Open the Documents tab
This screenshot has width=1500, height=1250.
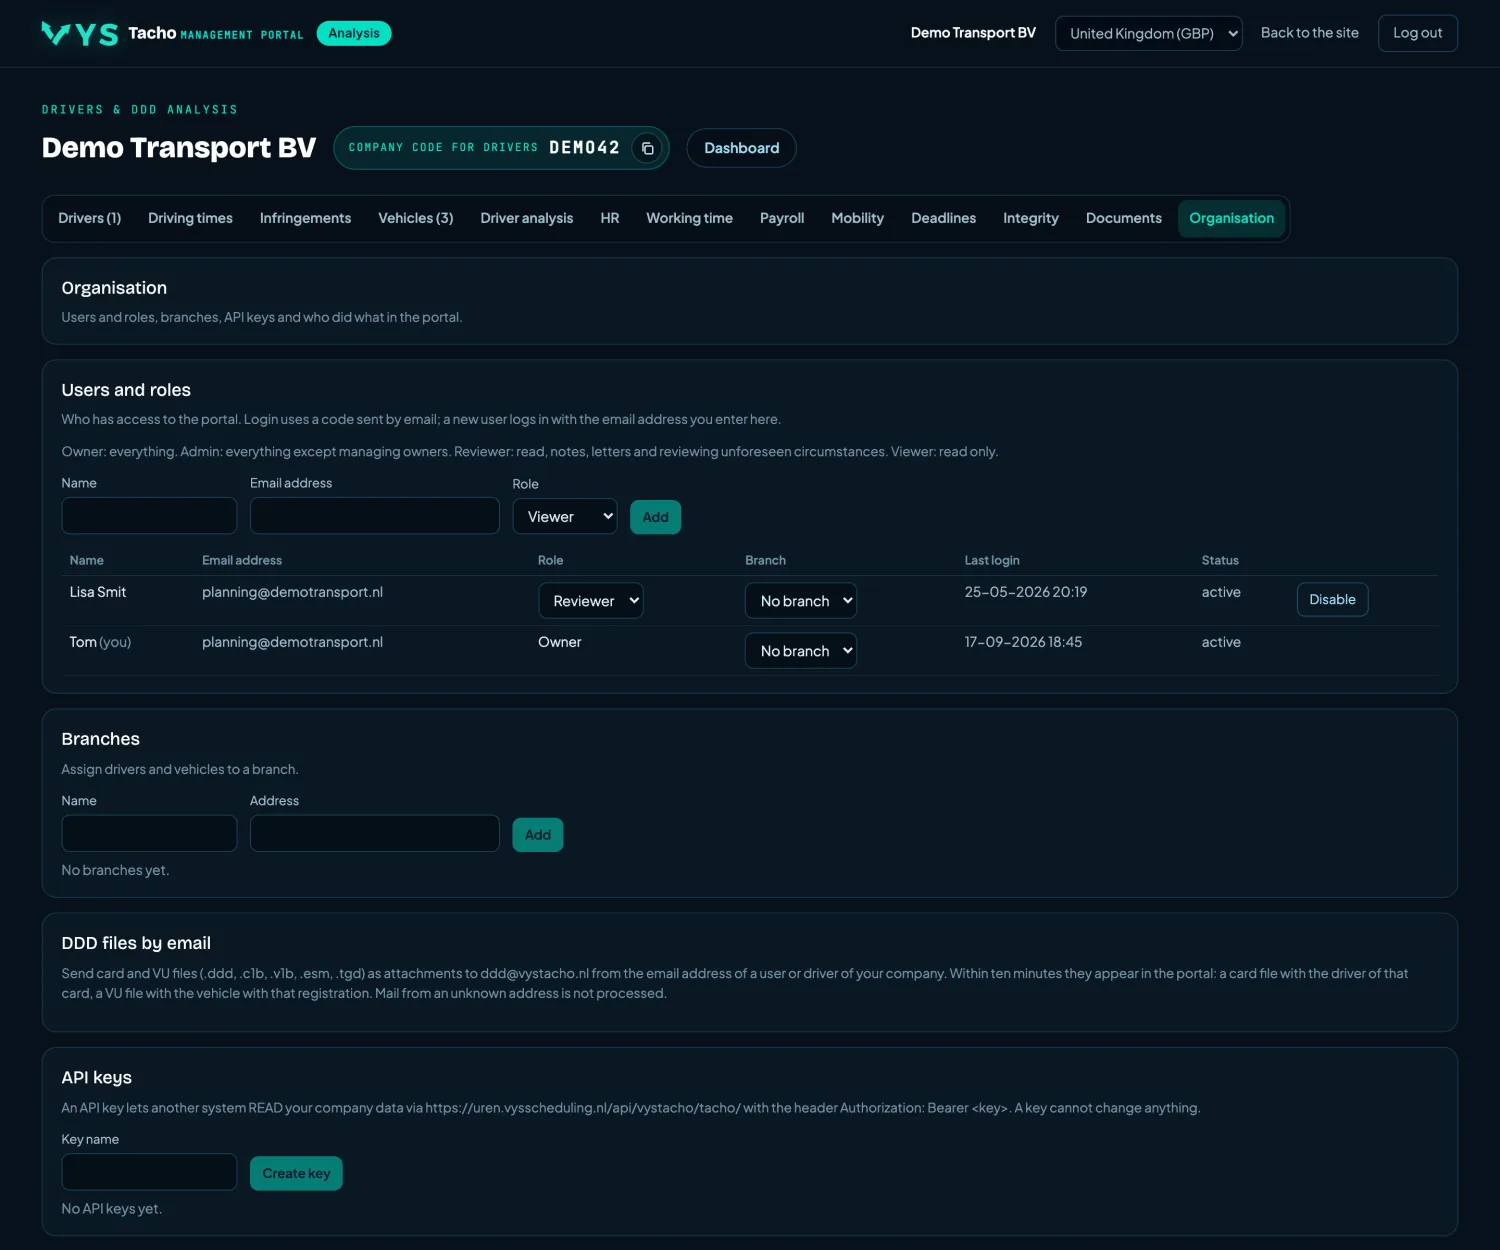(1124, 218)
